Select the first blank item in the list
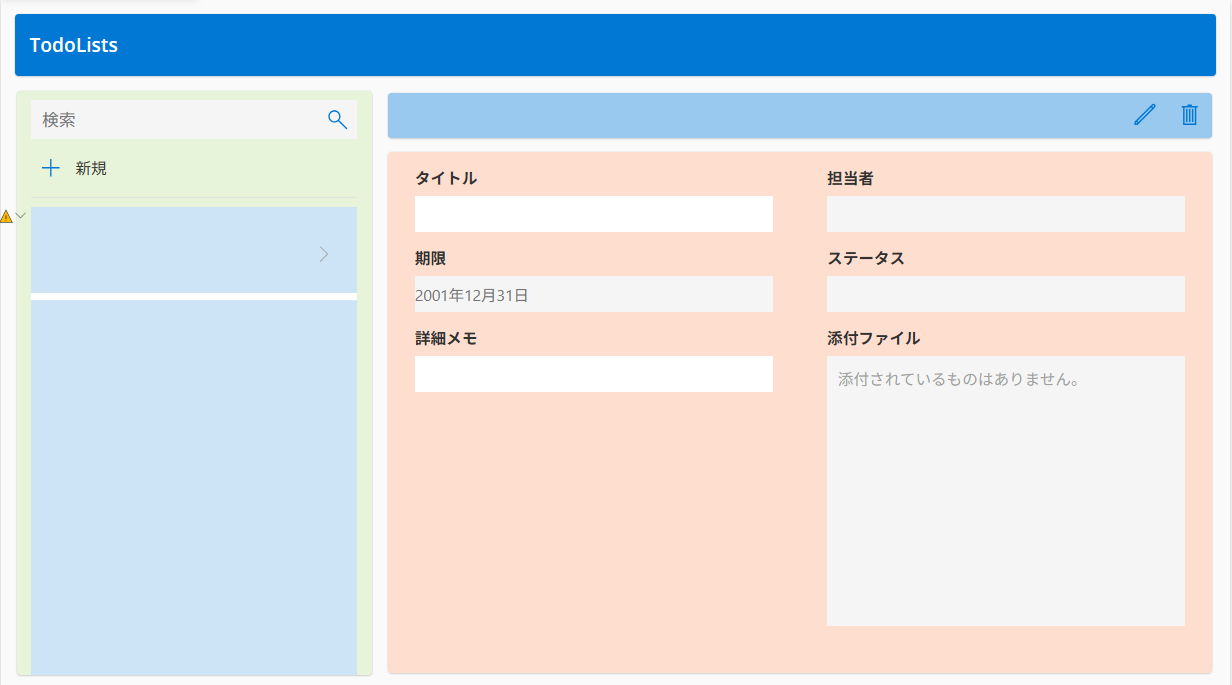1232x685 pixels. coord(170,250)
